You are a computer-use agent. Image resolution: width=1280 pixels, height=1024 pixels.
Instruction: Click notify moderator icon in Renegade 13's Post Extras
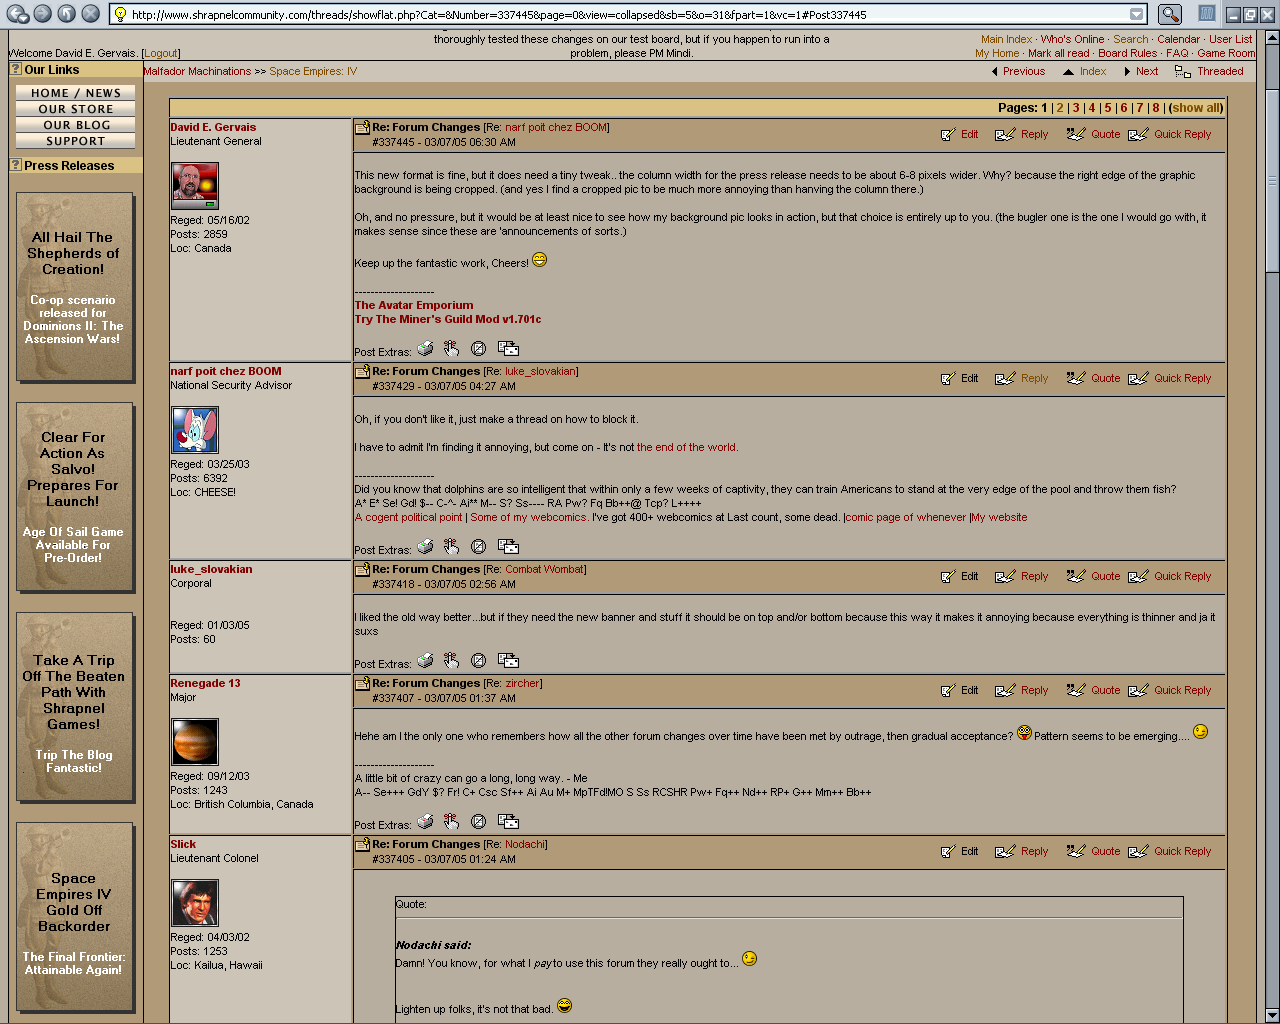(x=478, y=822)
